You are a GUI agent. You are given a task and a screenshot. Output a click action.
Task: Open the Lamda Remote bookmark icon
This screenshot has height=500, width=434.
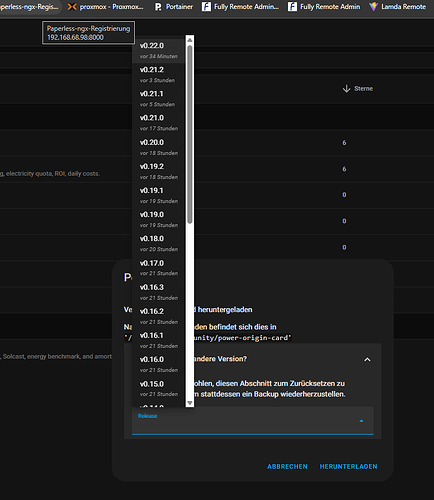pos(374,6)
